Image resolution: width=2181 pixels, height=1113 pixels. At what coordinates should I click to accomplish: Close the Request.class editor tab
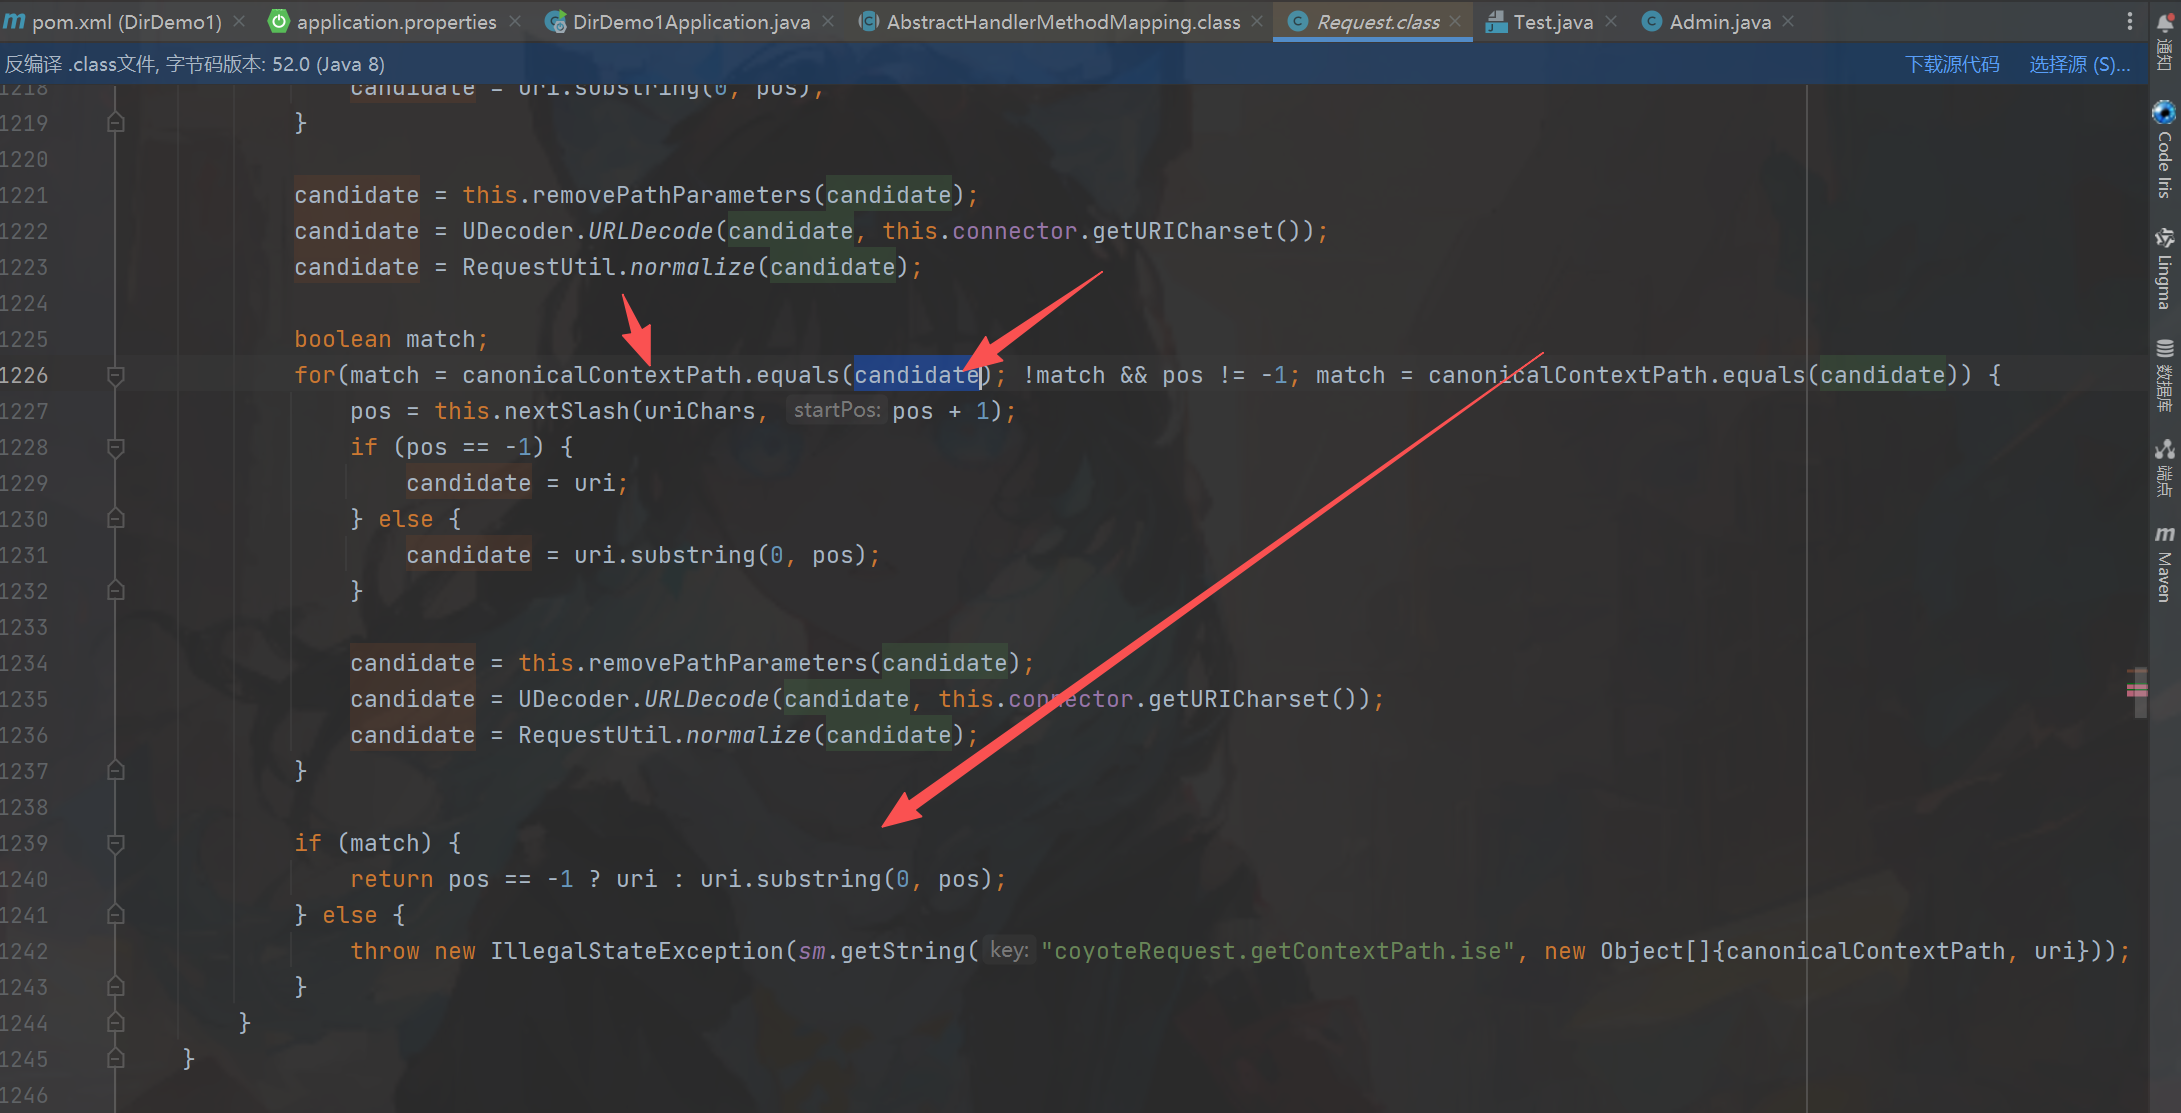(1455, 21)
